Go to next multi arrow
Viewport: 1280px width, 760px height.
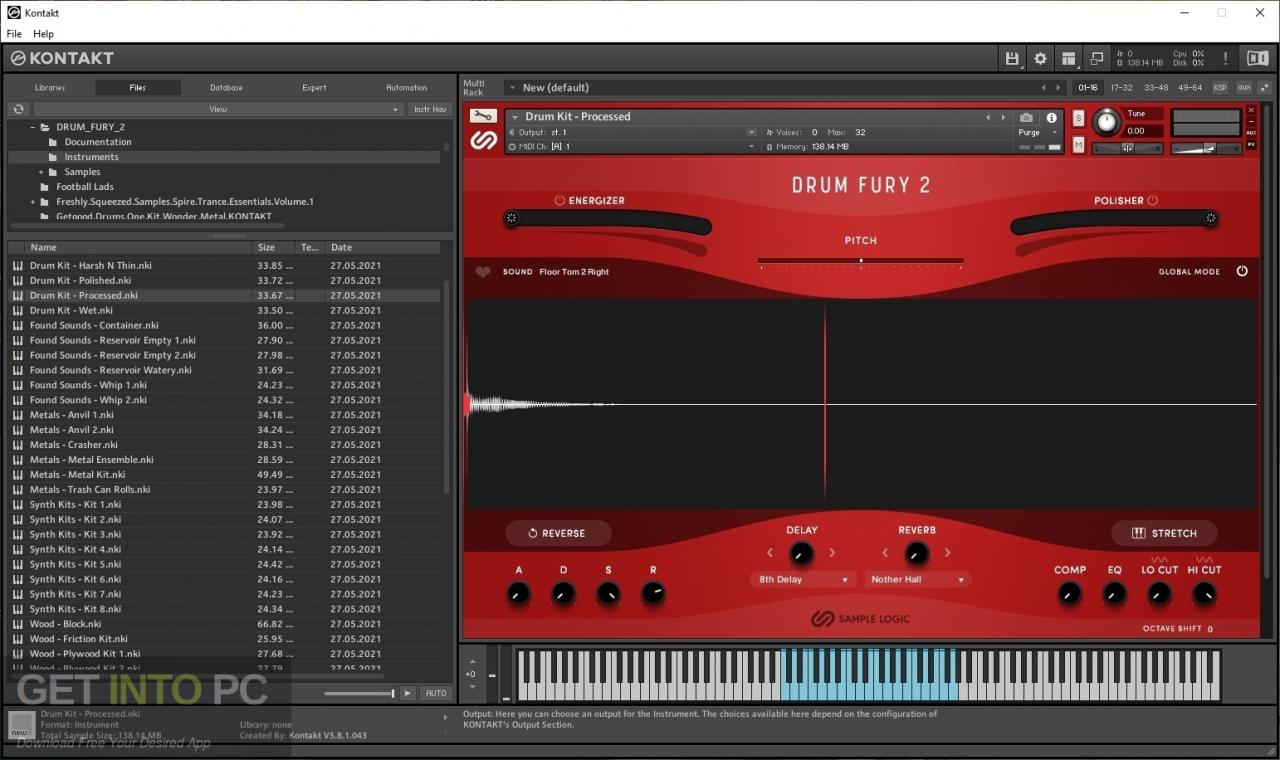pyautogui.click(x=1059, y=88)
